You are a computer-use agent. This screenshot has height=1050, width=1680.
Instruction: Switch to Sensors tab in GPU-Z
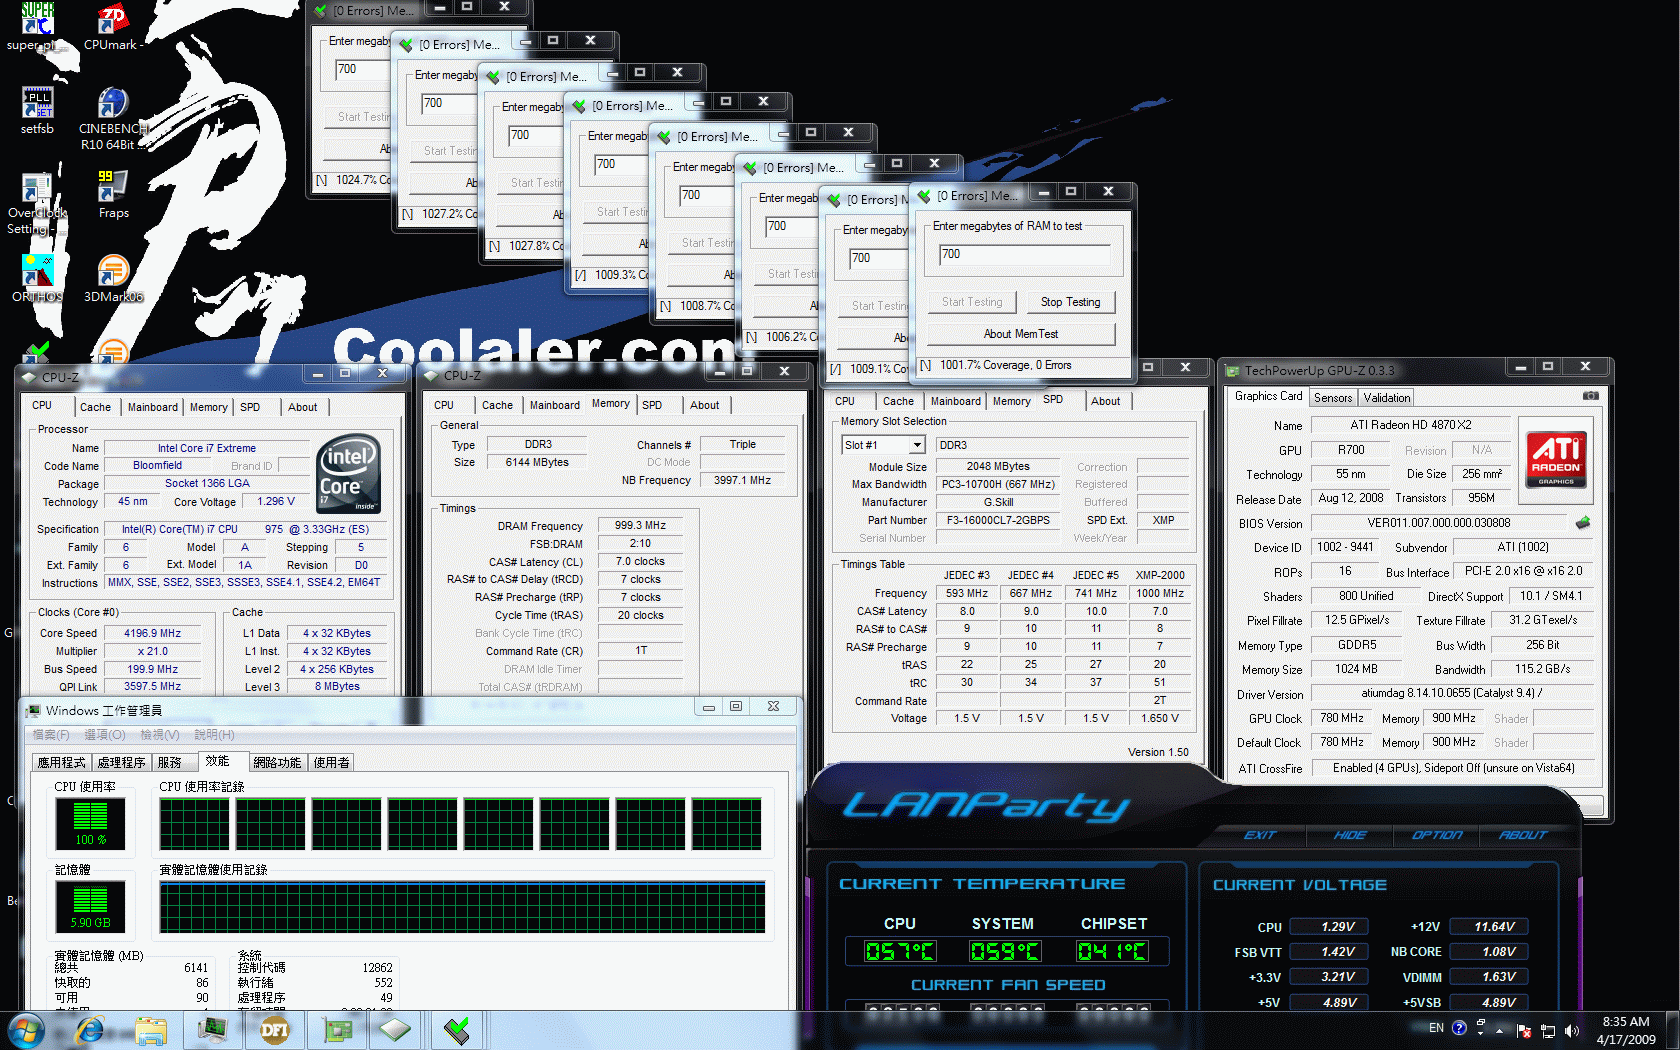pos(1333,398)
